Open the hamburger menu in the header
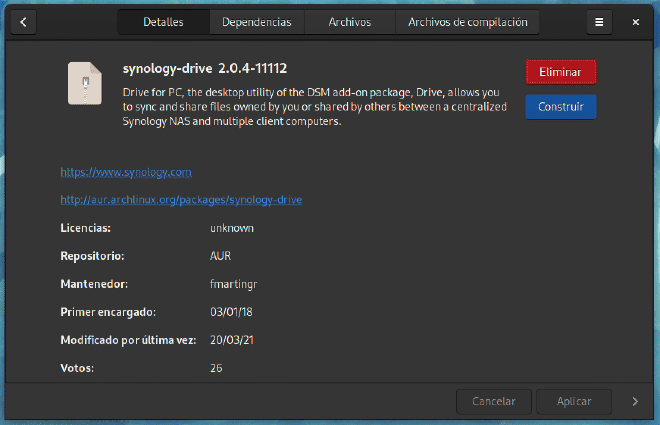The image size is (660, 425). coord(599,22)
